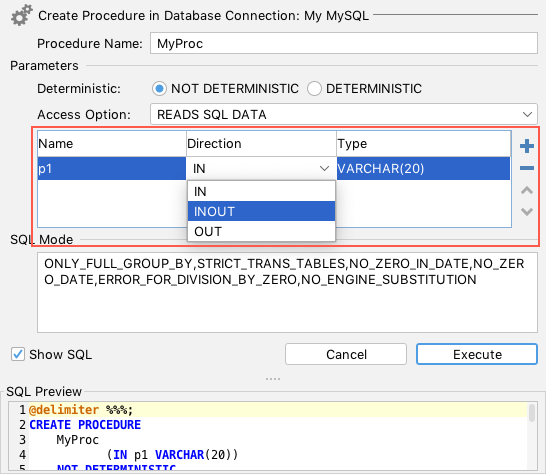546x474 pixels.
Task: Select NOT DETERMINISTIC radio button
Action: 159,88
